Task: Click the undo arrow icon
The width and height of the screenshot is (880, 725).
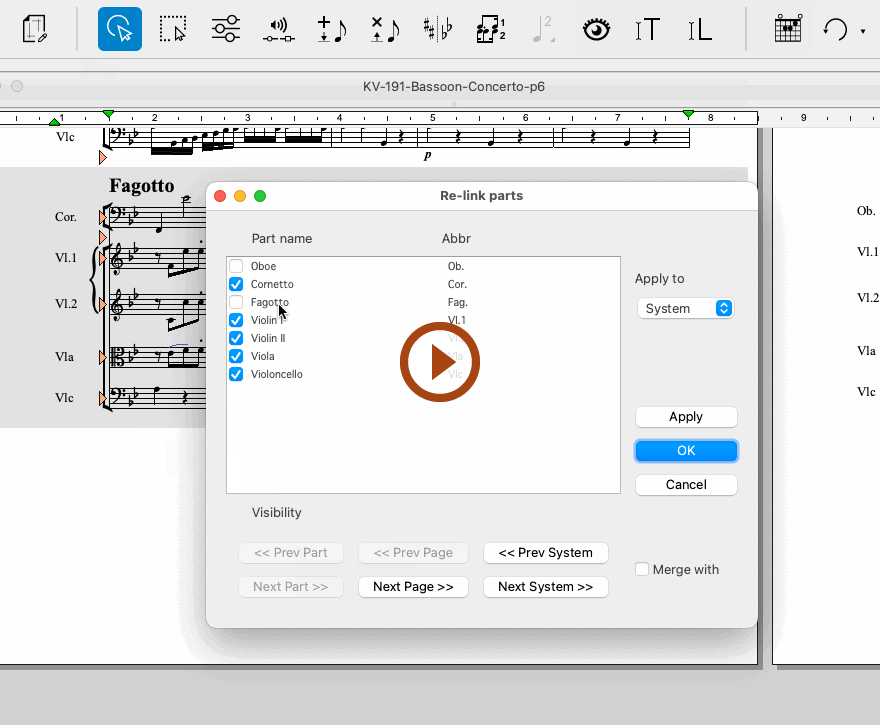Action: (x=835, y=29)
